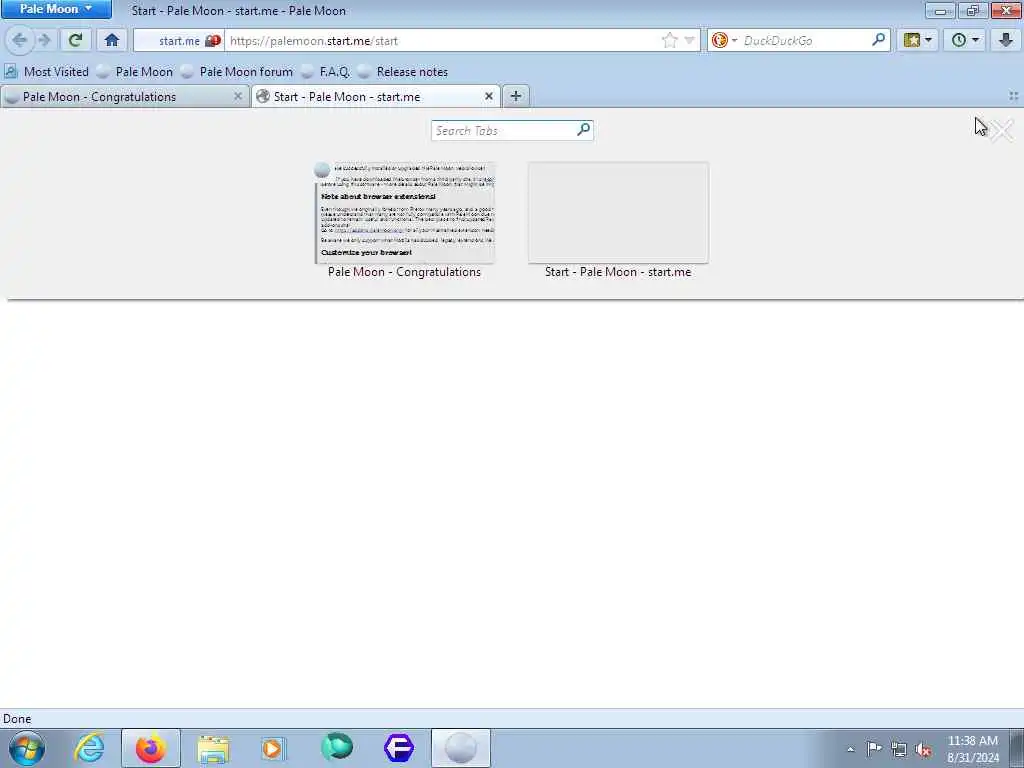Show hidden system tray icons
1024x768 pixels.
point(850,750)
